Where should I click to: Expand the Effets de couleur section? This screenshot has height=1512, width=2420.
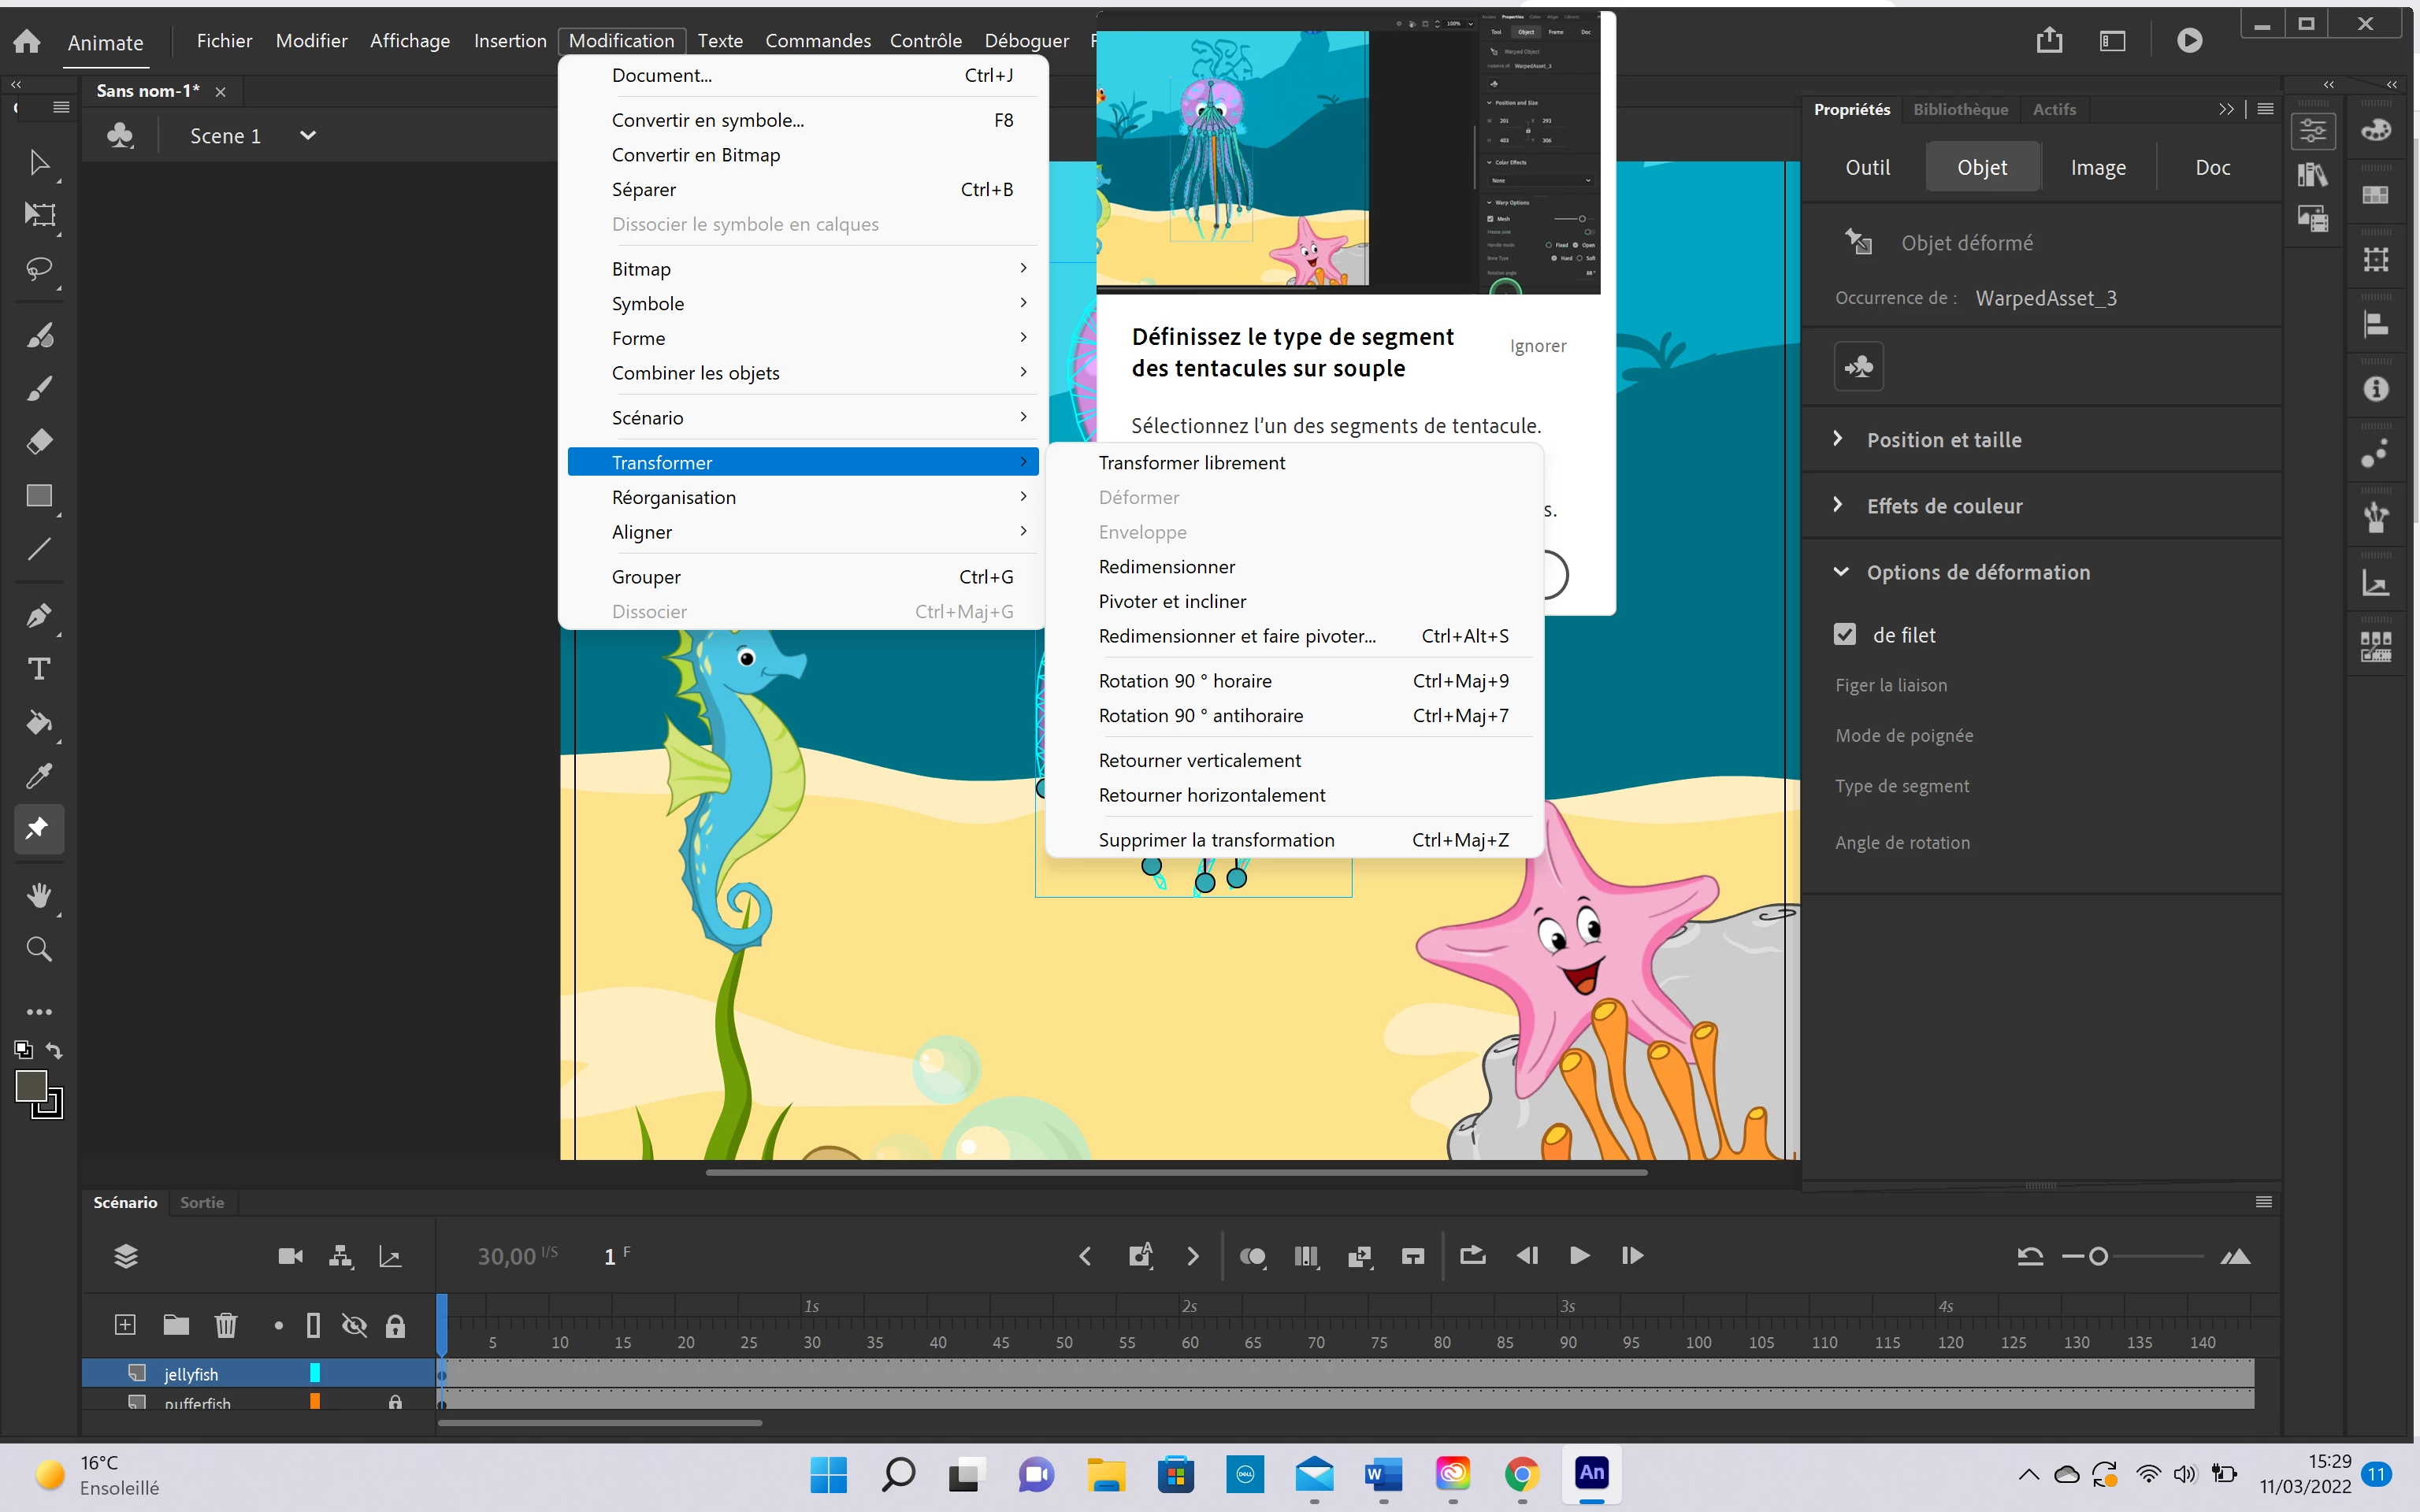tap(1943, 506)
